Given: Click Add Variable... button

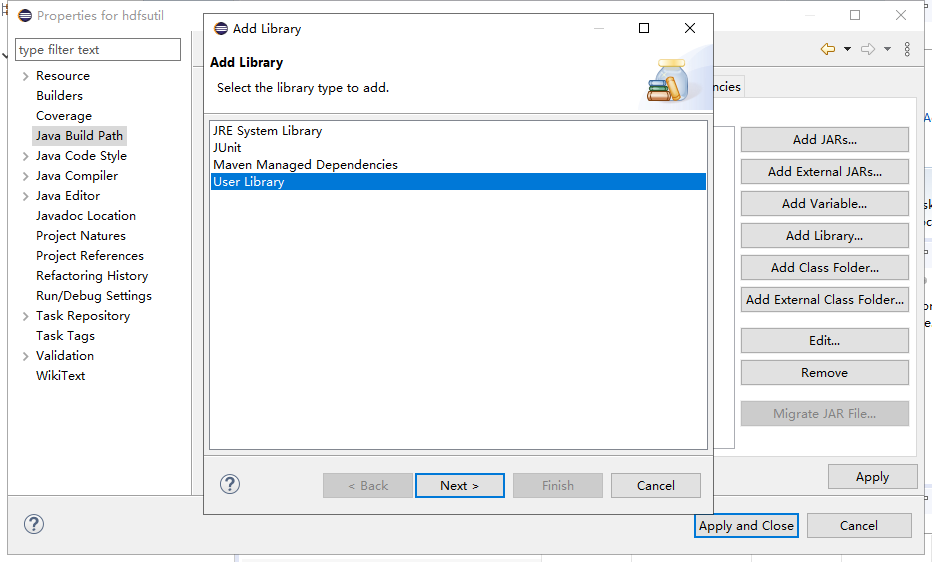Looking at the screenshot, I should 824,204.
